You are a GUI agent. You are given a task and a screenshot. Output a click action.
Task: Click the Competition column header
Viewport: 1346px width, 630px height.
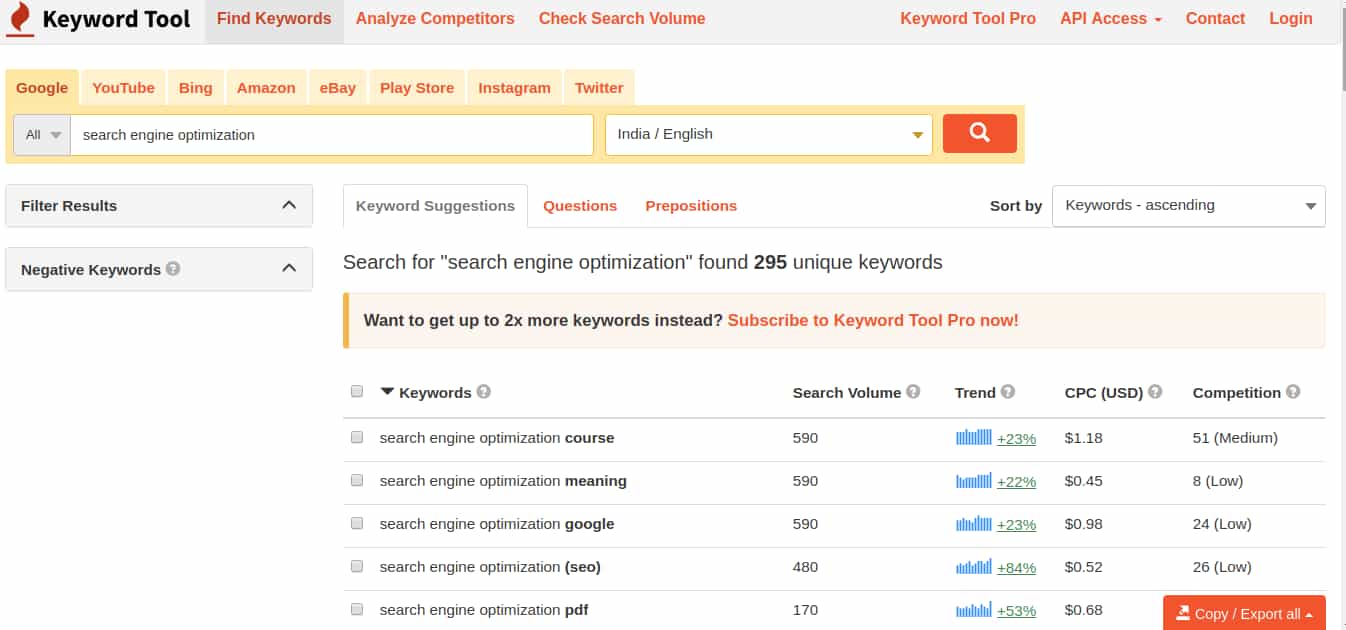click(1236, 392)
